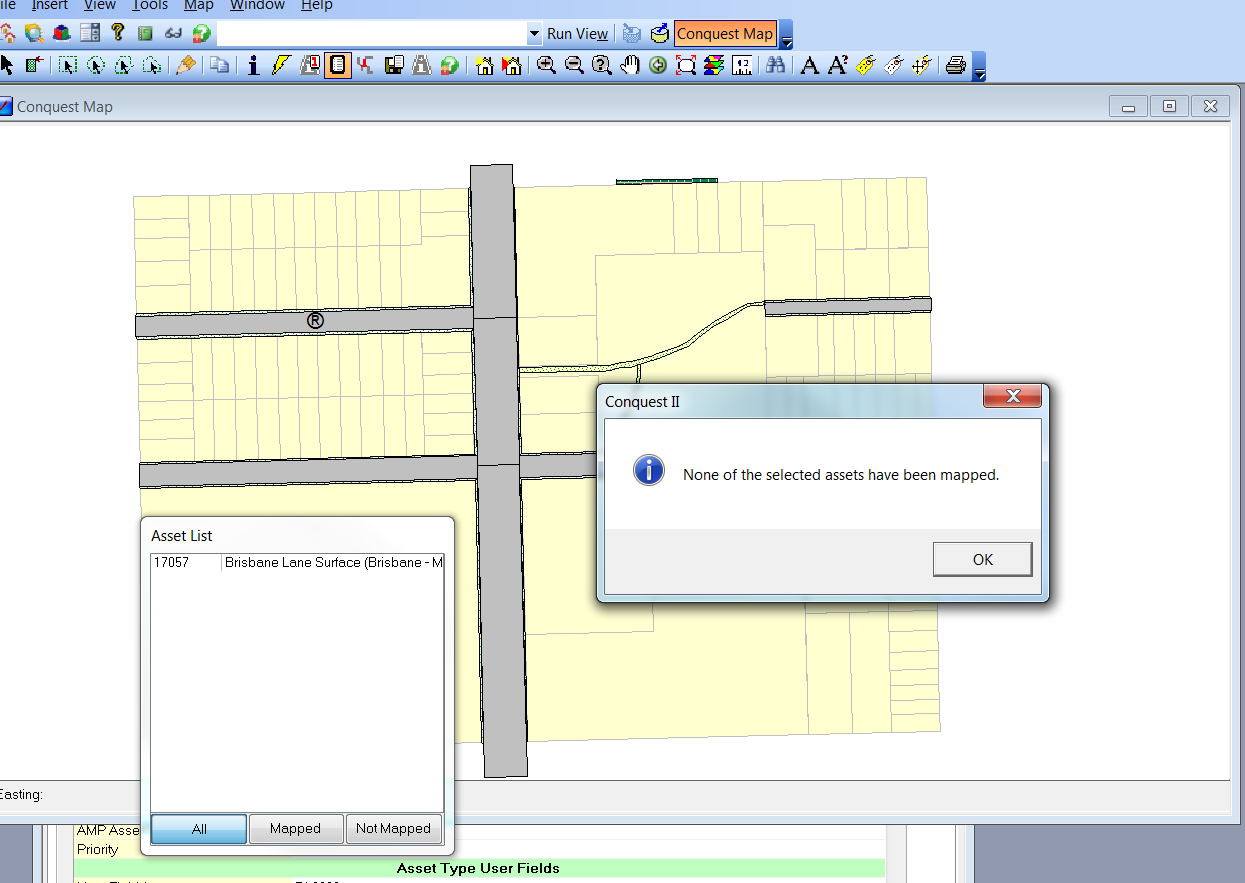1245x883 pixels.
Task: Filter Asset List to Mapped
Action: click(x=295, y=829)
